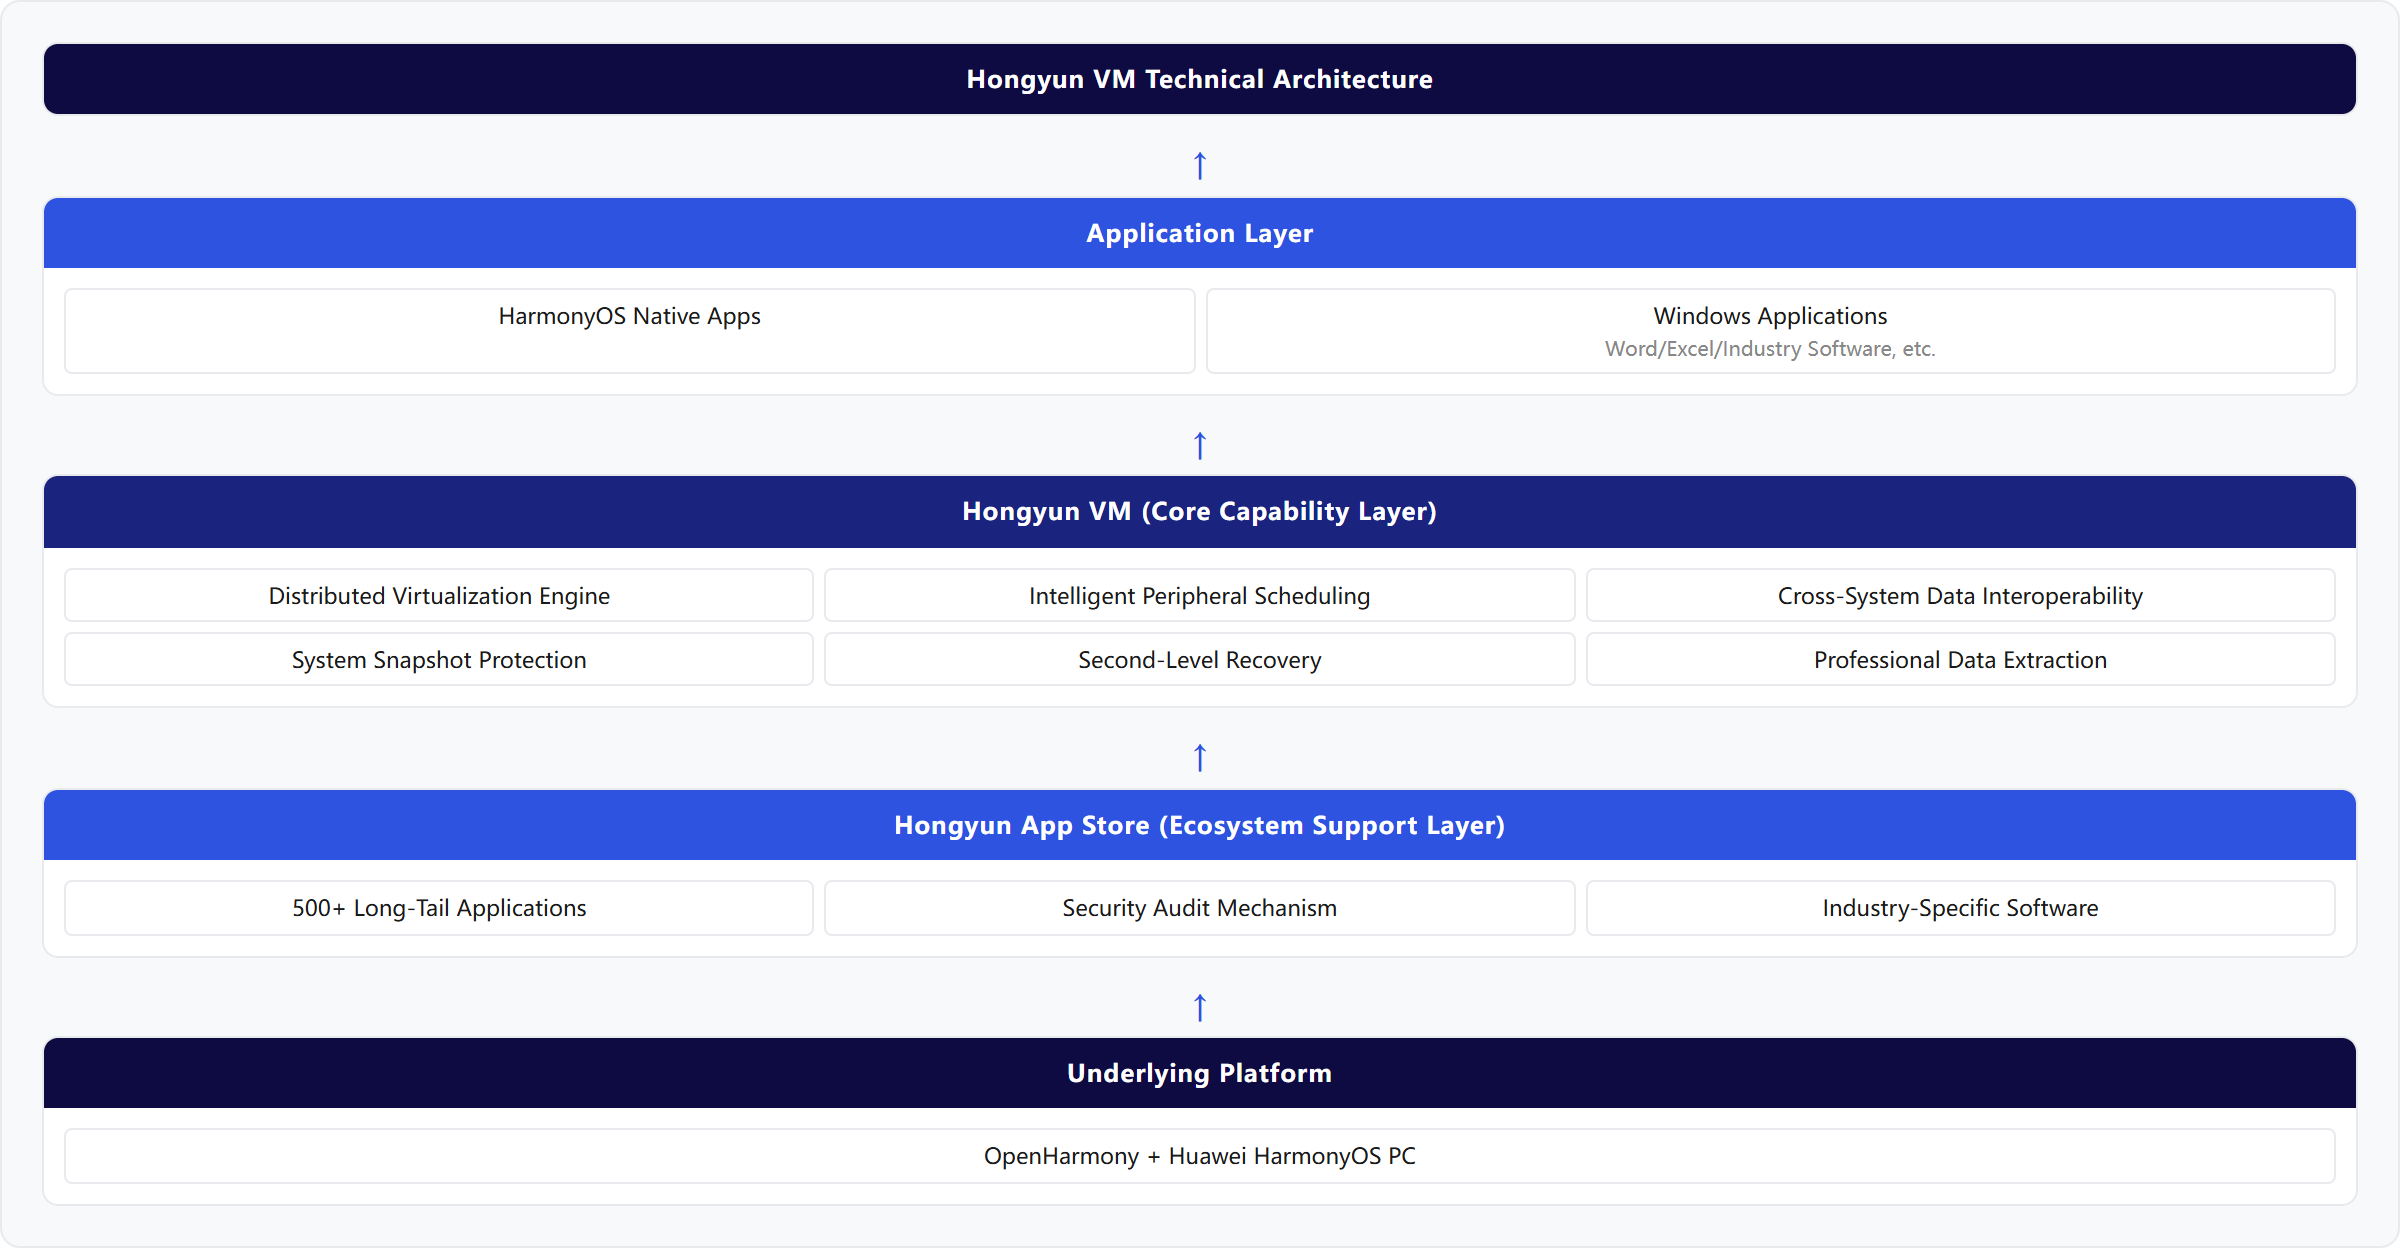Click the Security Audit Mechanism box
The image size is (2400, 1248).
tap(1200, 908)
